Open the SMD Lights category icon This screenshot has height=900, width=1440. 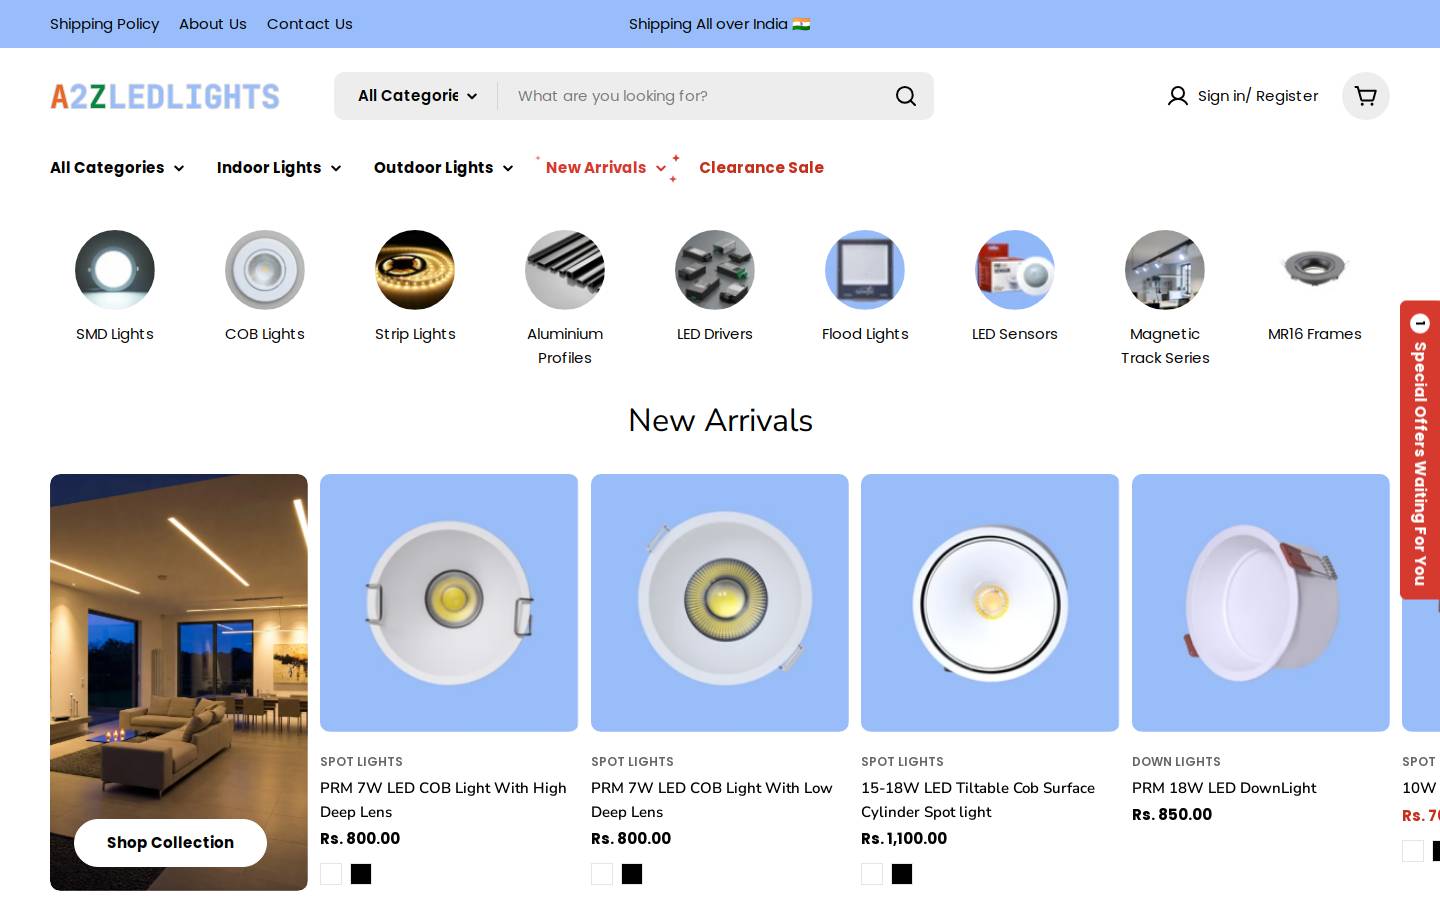115,270
